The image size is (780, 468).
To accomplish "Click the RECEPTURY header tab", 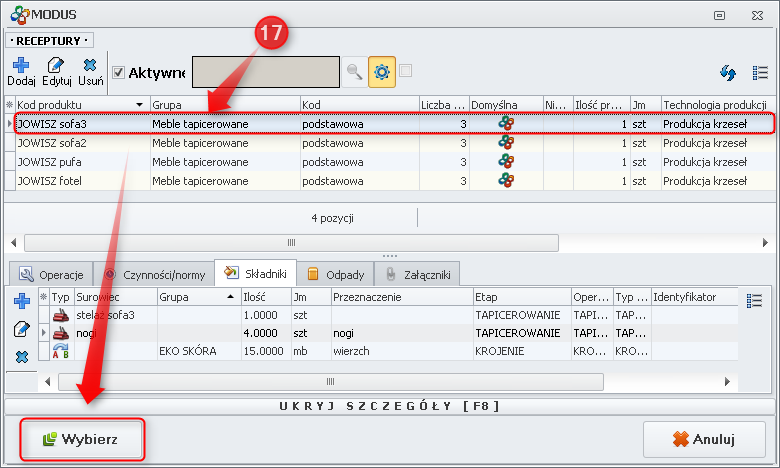I will [49, 40].
